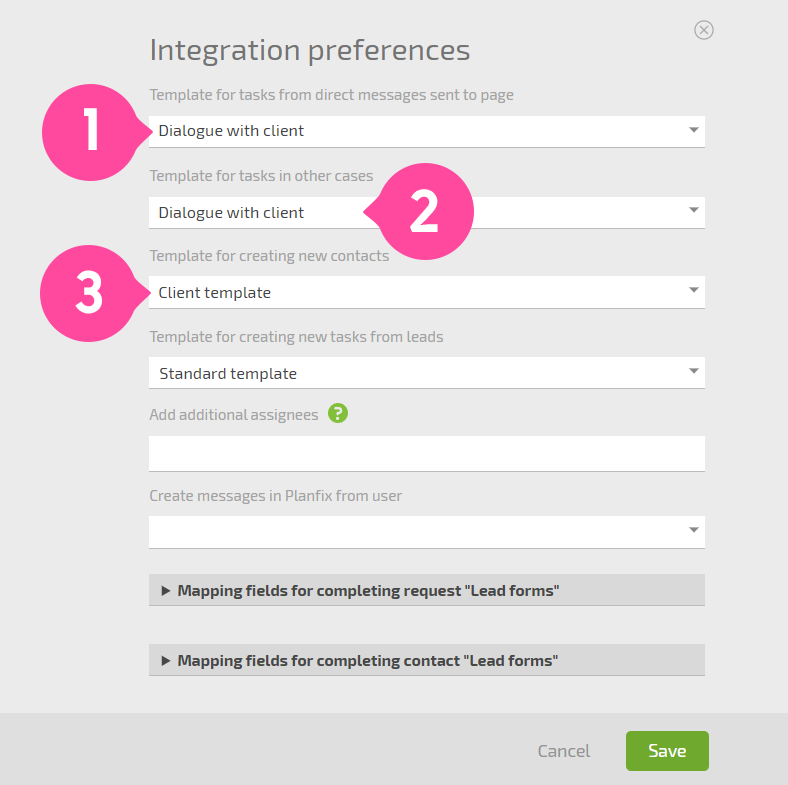Open arrow of direct messages template dropdown
The image size is (788, 785).
pos(694,130)
